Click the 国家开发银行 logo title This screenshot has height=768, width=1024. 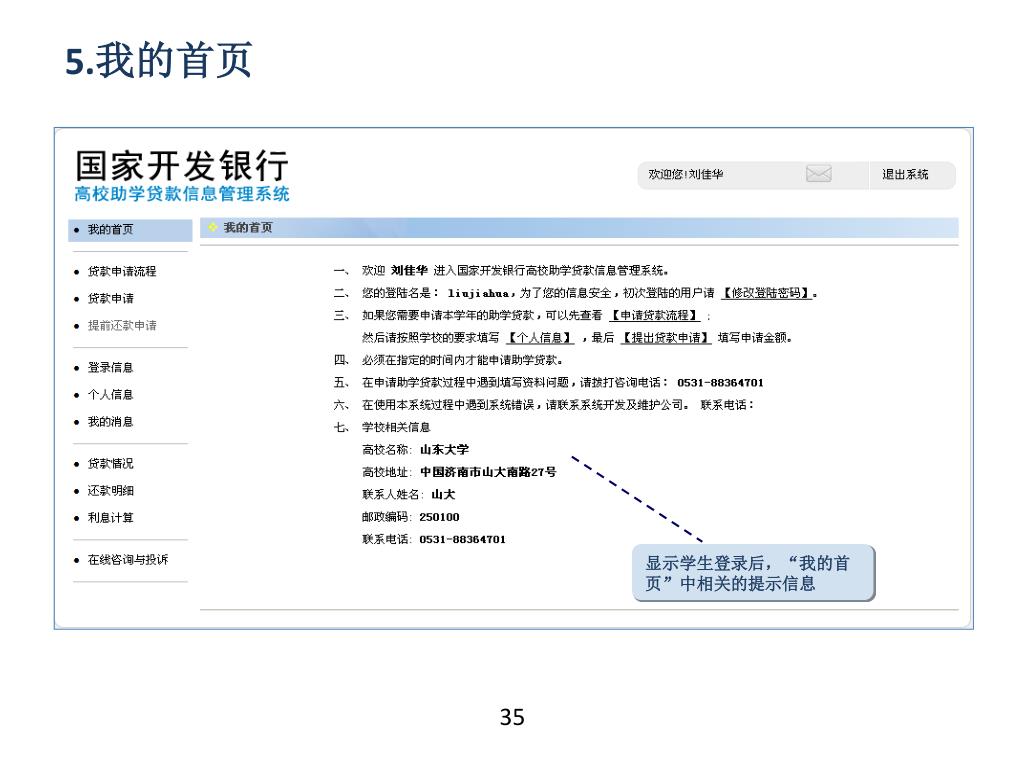[x=182, y=165]
